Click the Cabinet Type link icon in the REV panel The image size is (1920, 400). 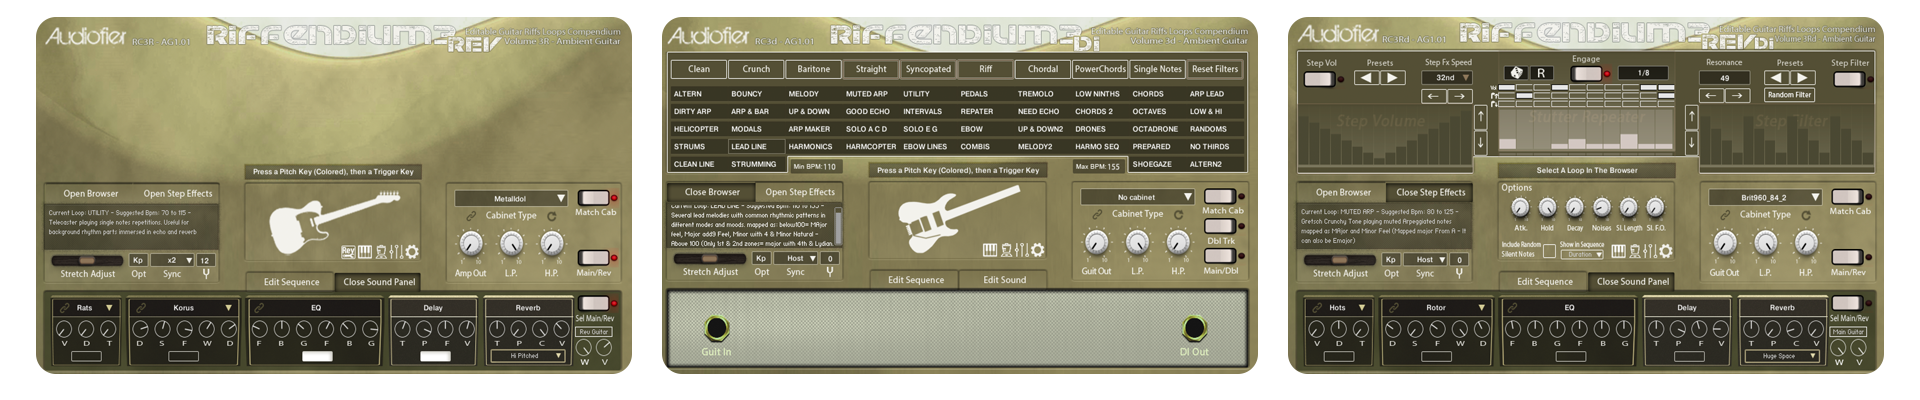pyautogui.click(x=470, y=215)
